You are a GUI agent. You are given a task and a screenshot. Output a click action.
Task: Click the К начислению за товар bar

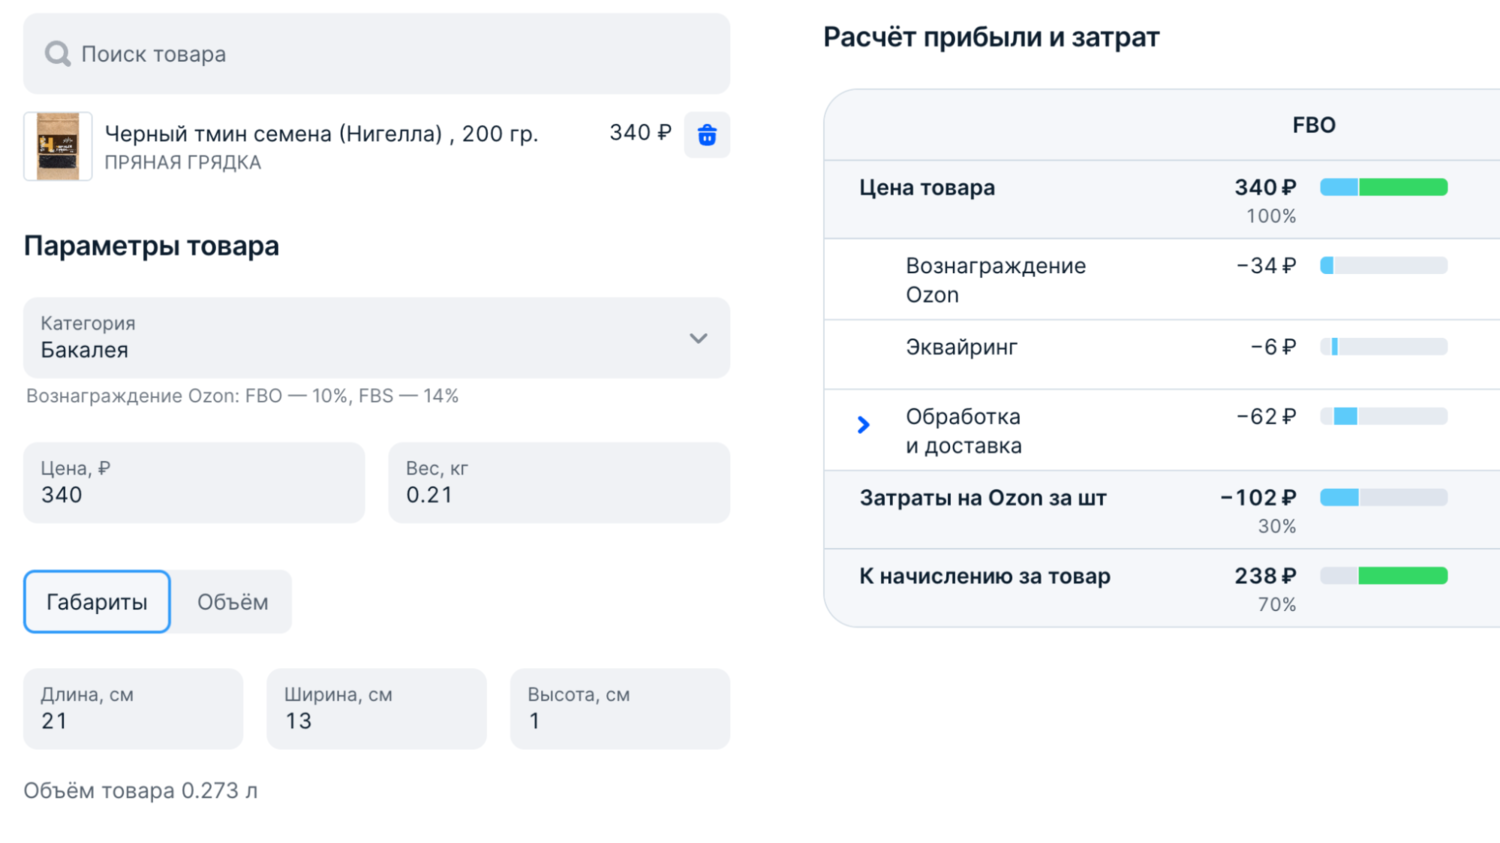[x=1383, y=576]
